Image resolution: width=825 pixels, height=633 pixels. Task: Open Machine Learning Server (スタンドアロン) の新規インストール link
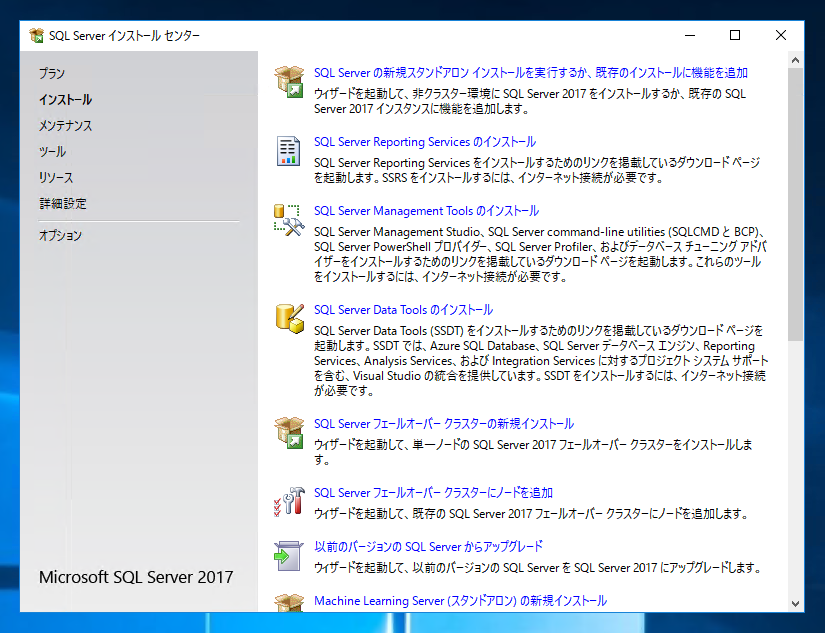pos(460,600)
